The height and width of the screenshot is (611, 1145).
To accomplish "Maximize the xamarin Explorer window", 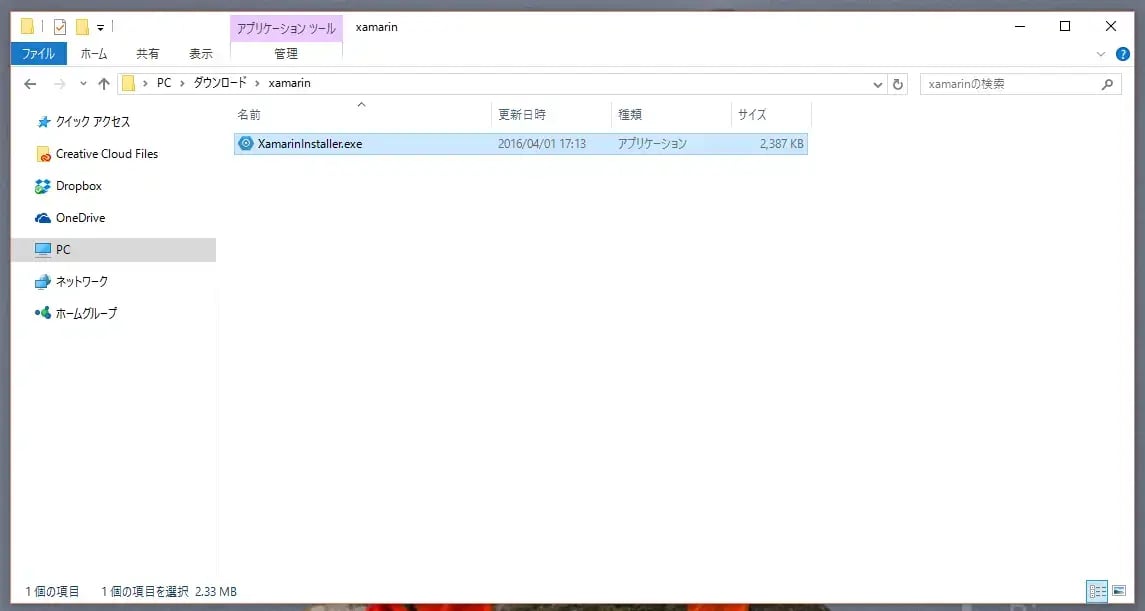I will [x=1065, y=27].
